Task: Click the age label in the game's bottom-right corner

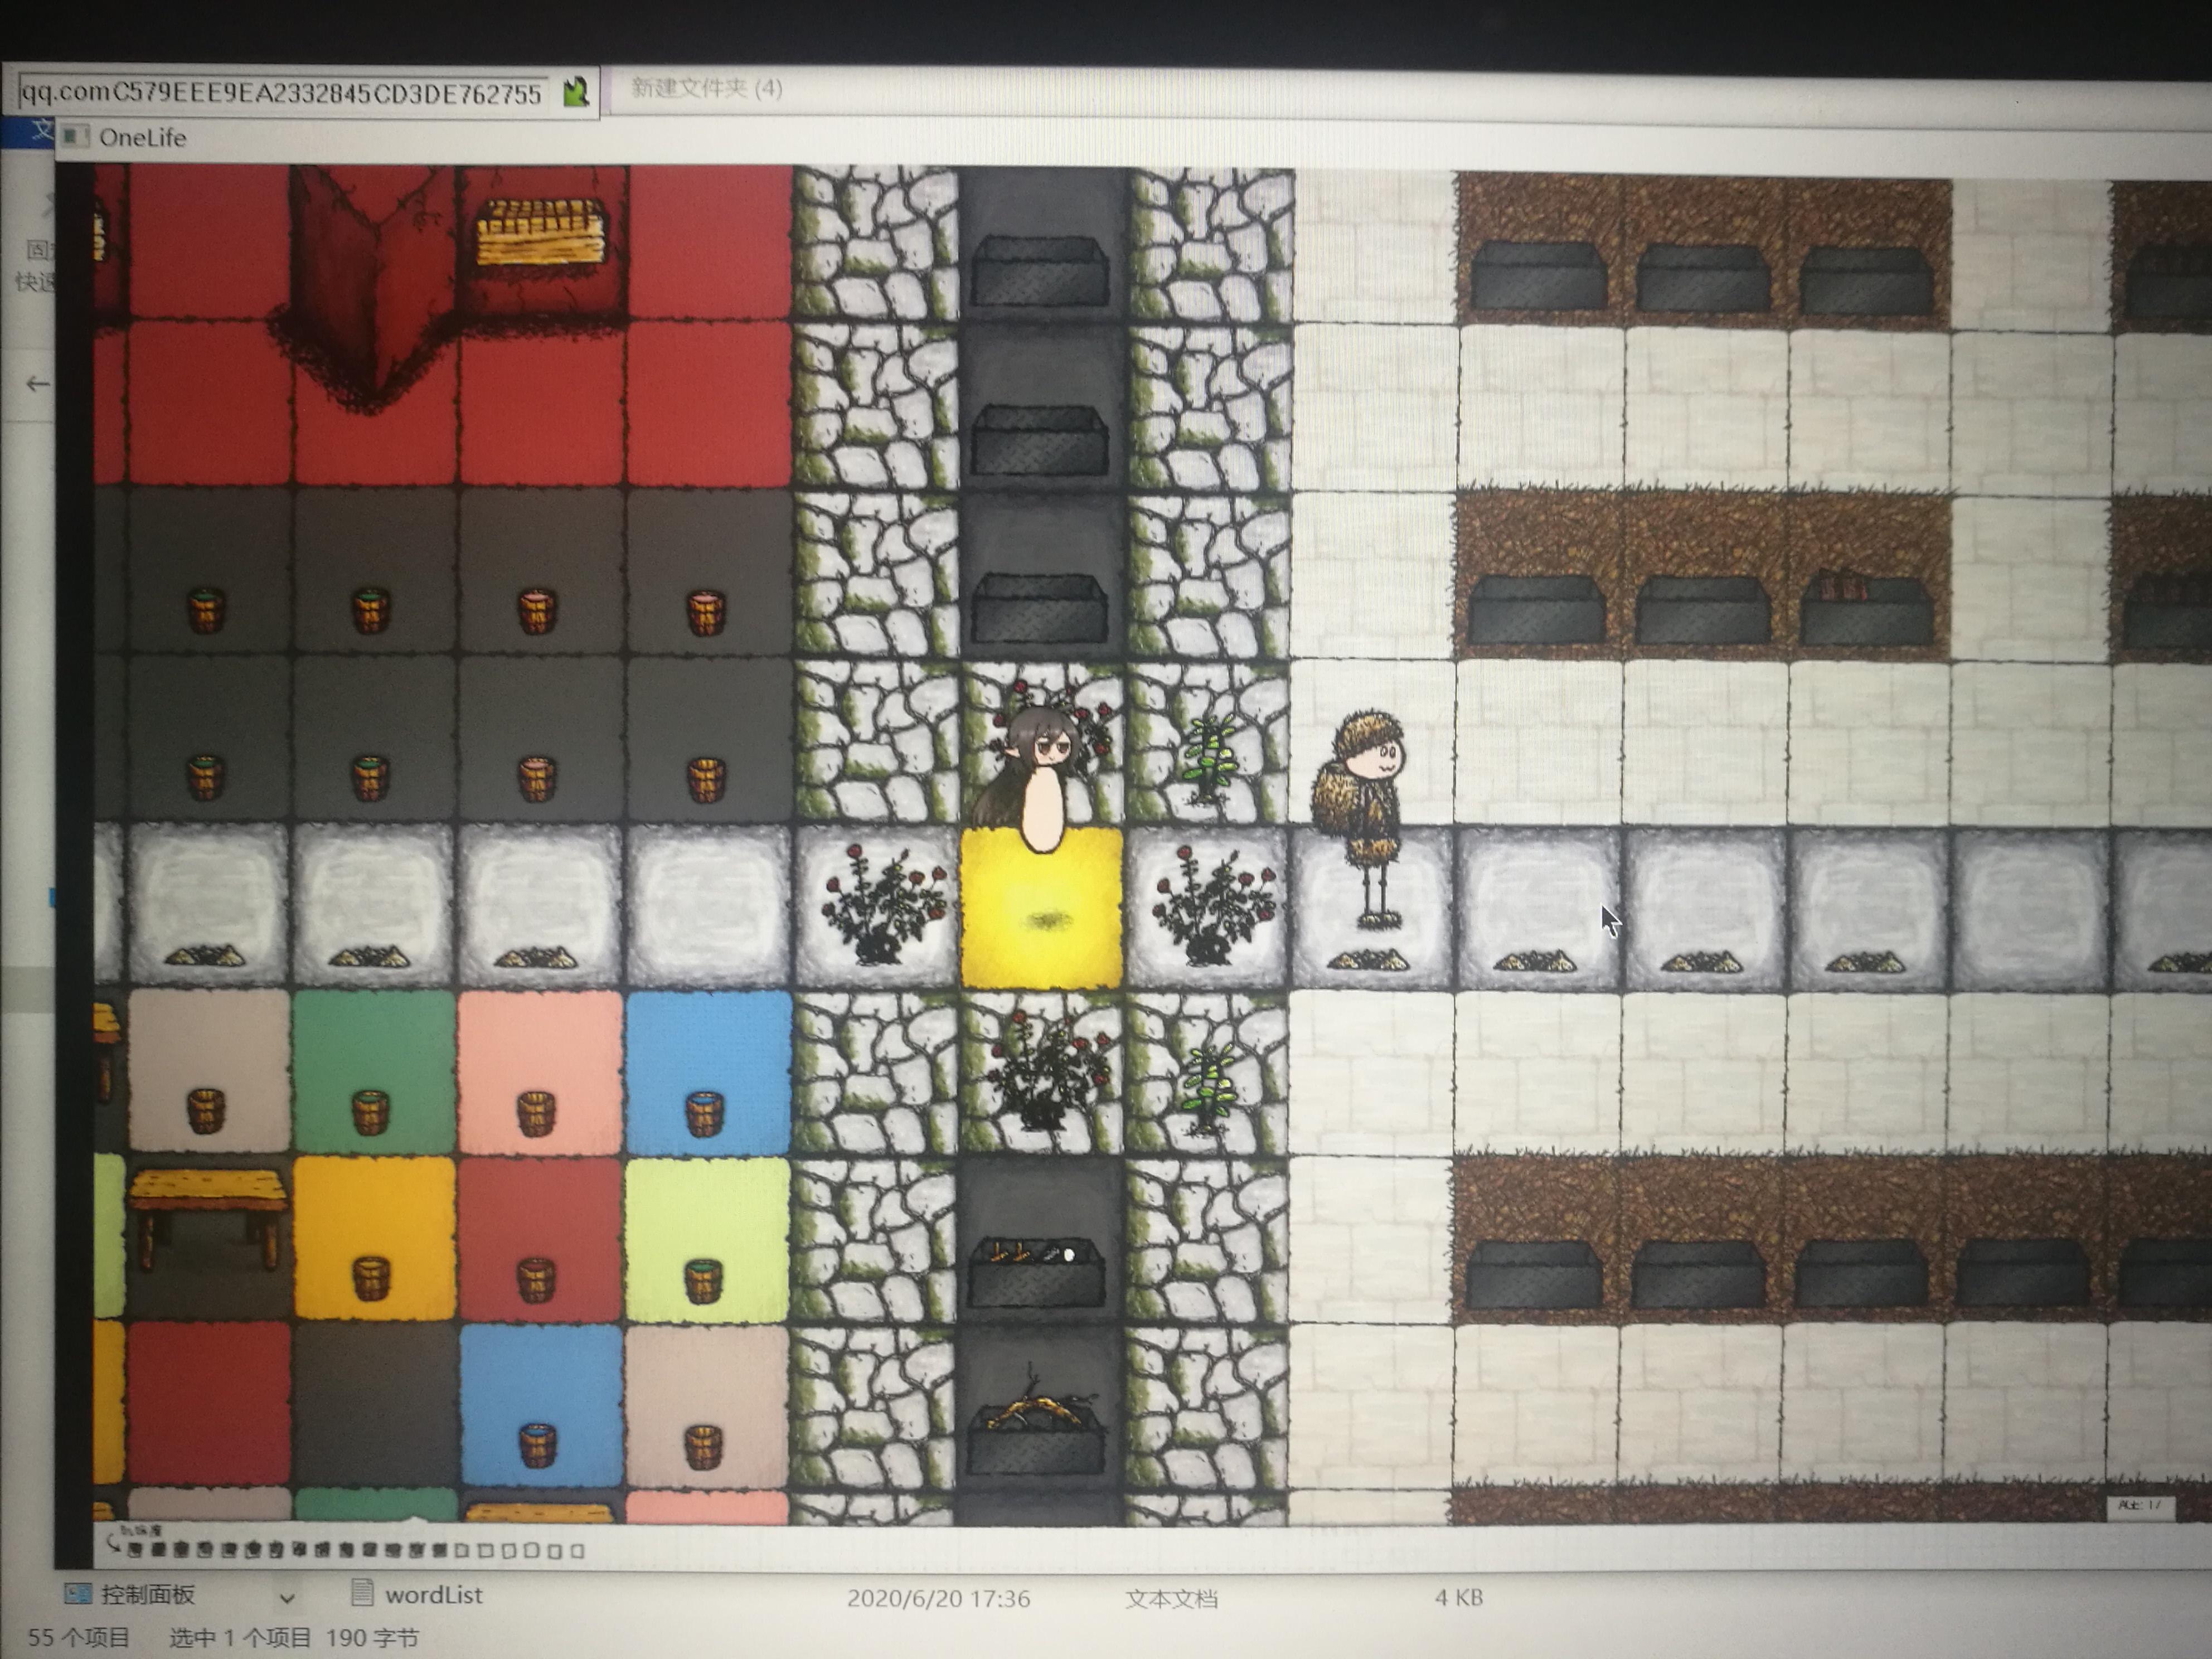Action: tap(2140, 1505)
